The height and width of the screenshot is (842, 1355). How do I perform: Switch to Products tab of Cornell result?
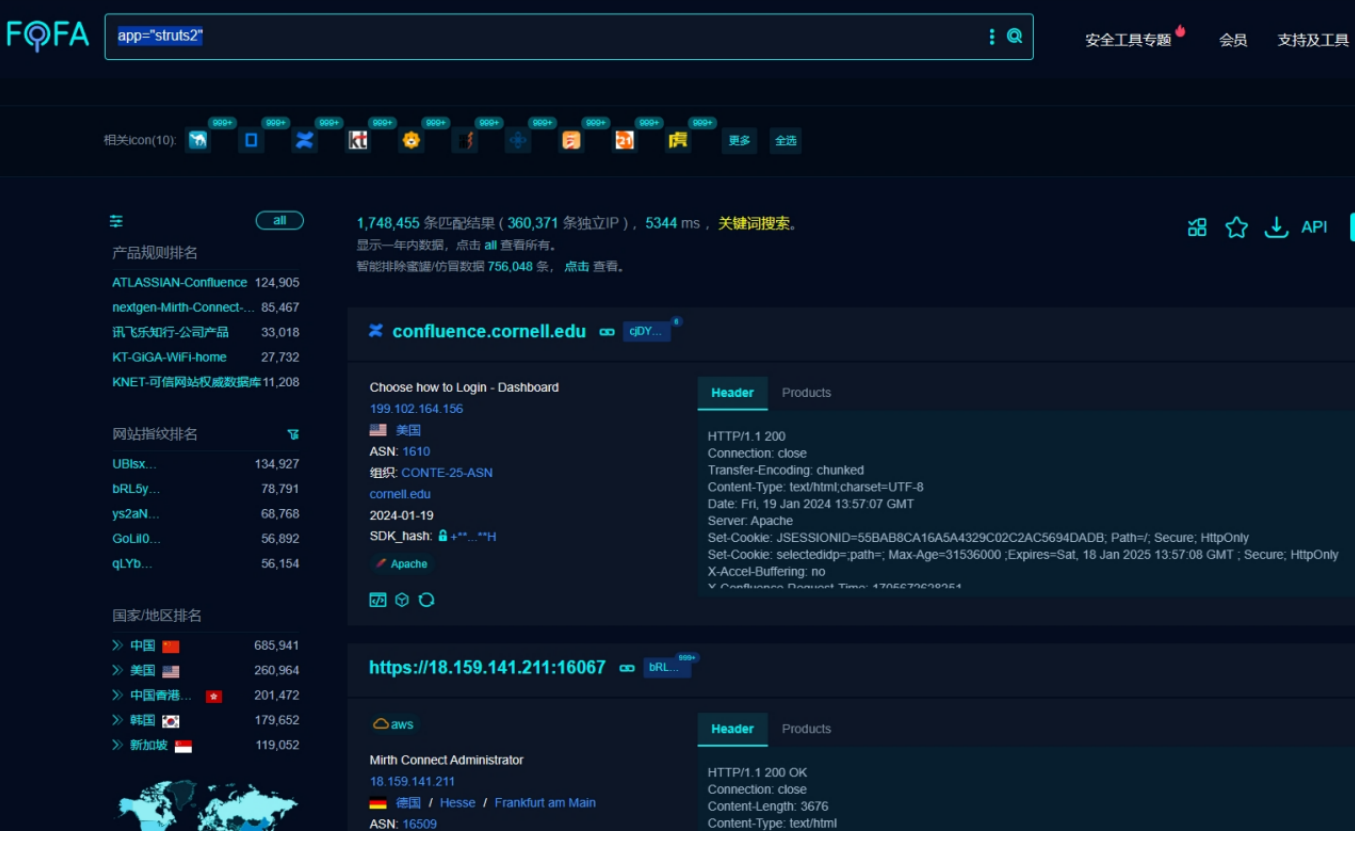[806, 393]
